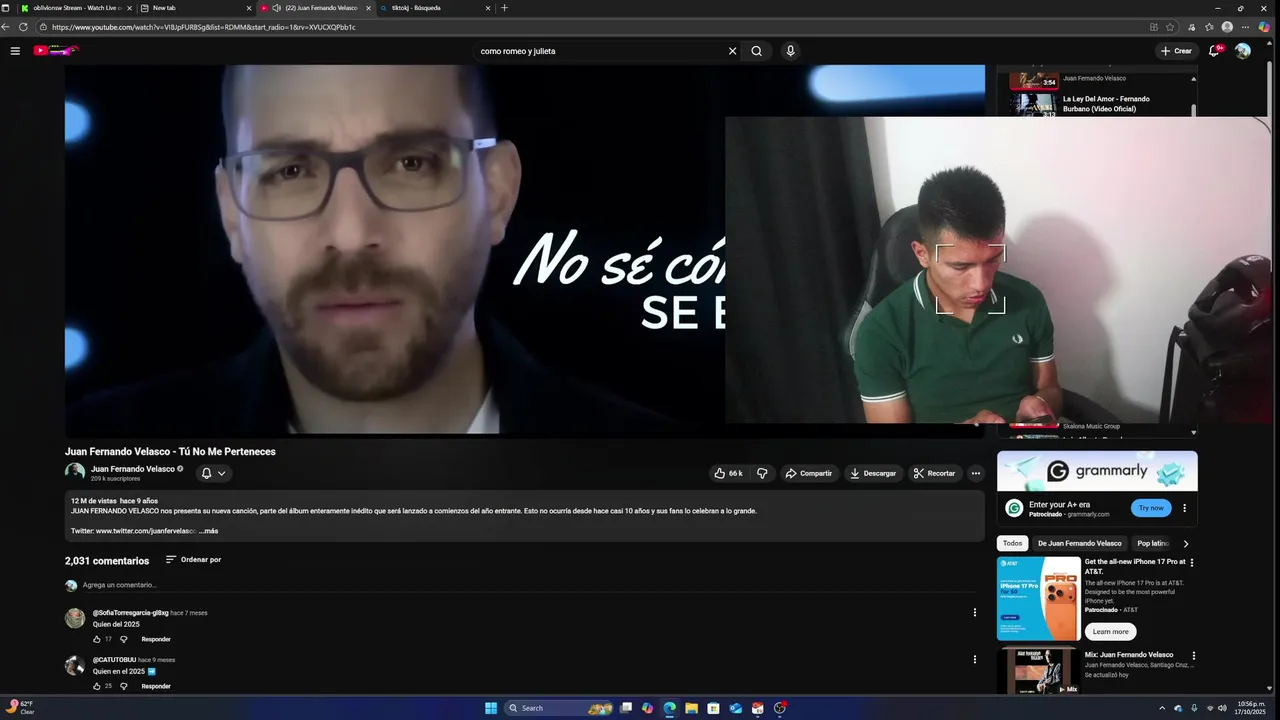Focus the YouTube search field
The width and height of the screenshot is (1280, 720).
pyautogui.click(x=600, y=51)
